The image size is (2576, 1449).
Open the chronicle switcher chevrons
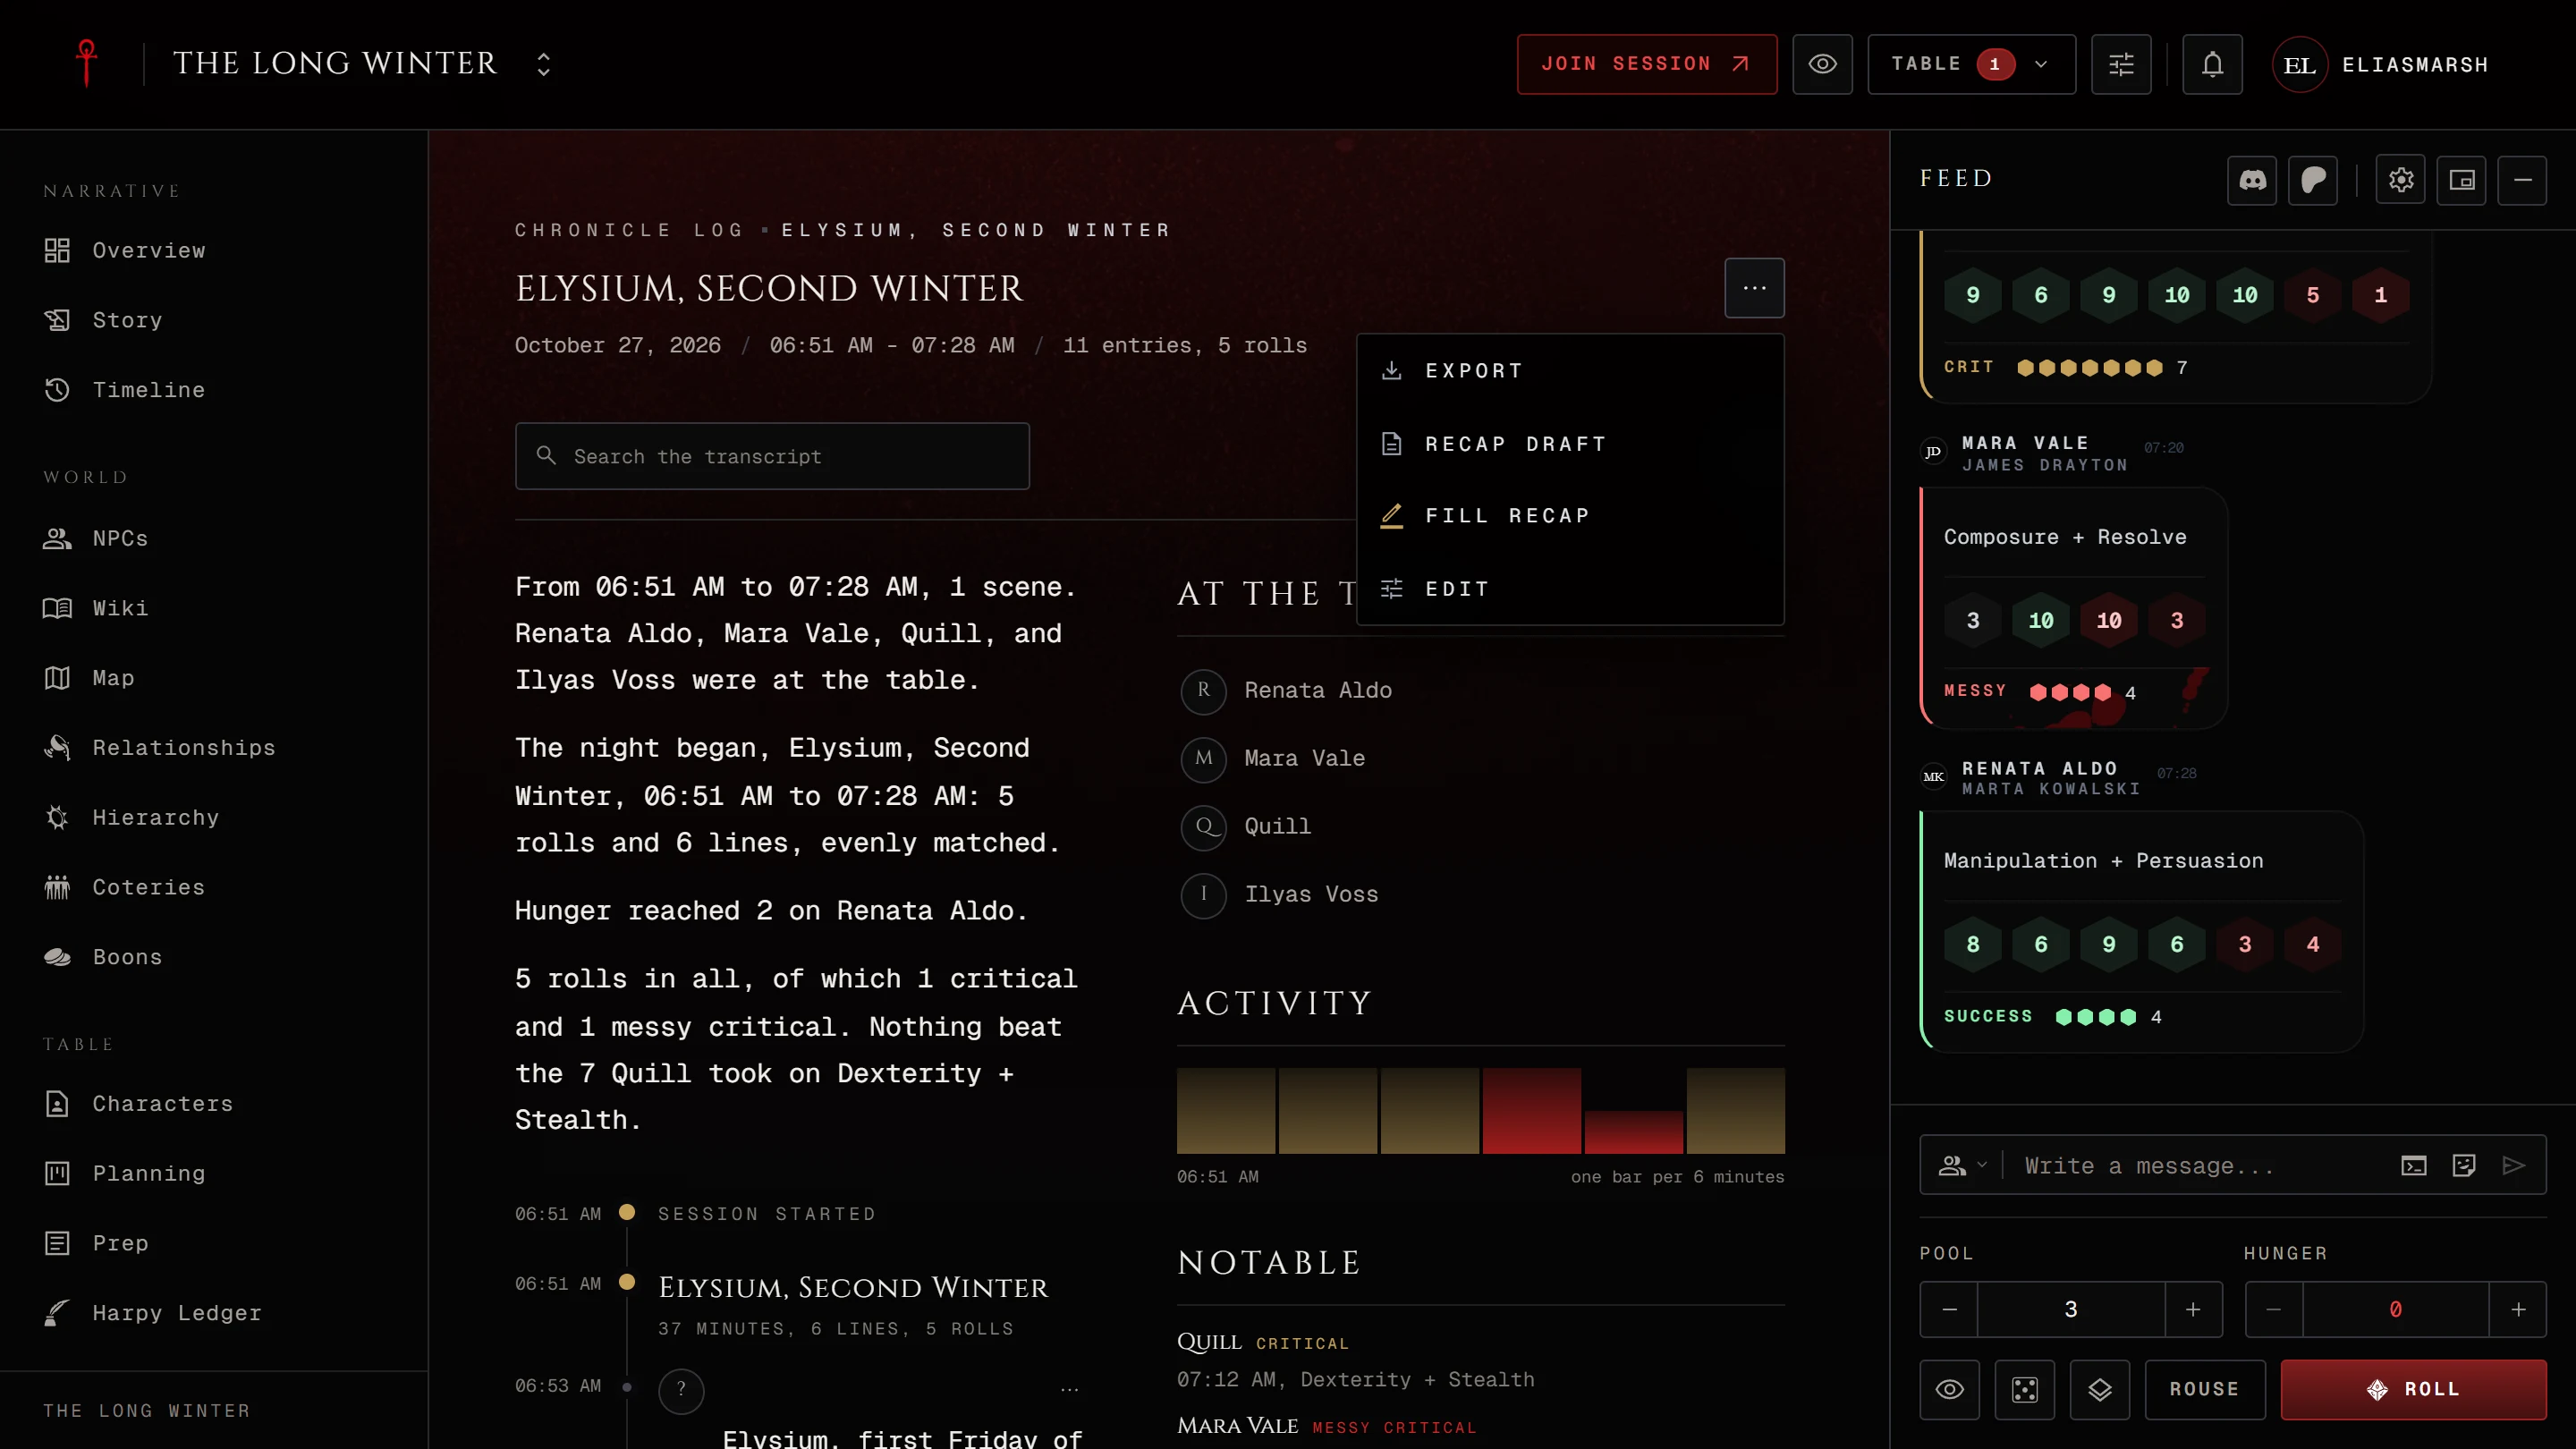(543, 64)
